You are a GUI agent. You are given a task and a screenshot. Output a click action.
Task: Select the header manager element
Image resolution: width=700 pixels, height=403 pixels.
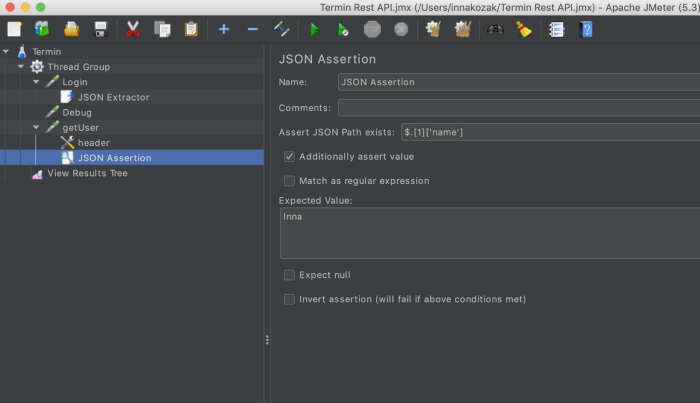[x=93, y=143]
